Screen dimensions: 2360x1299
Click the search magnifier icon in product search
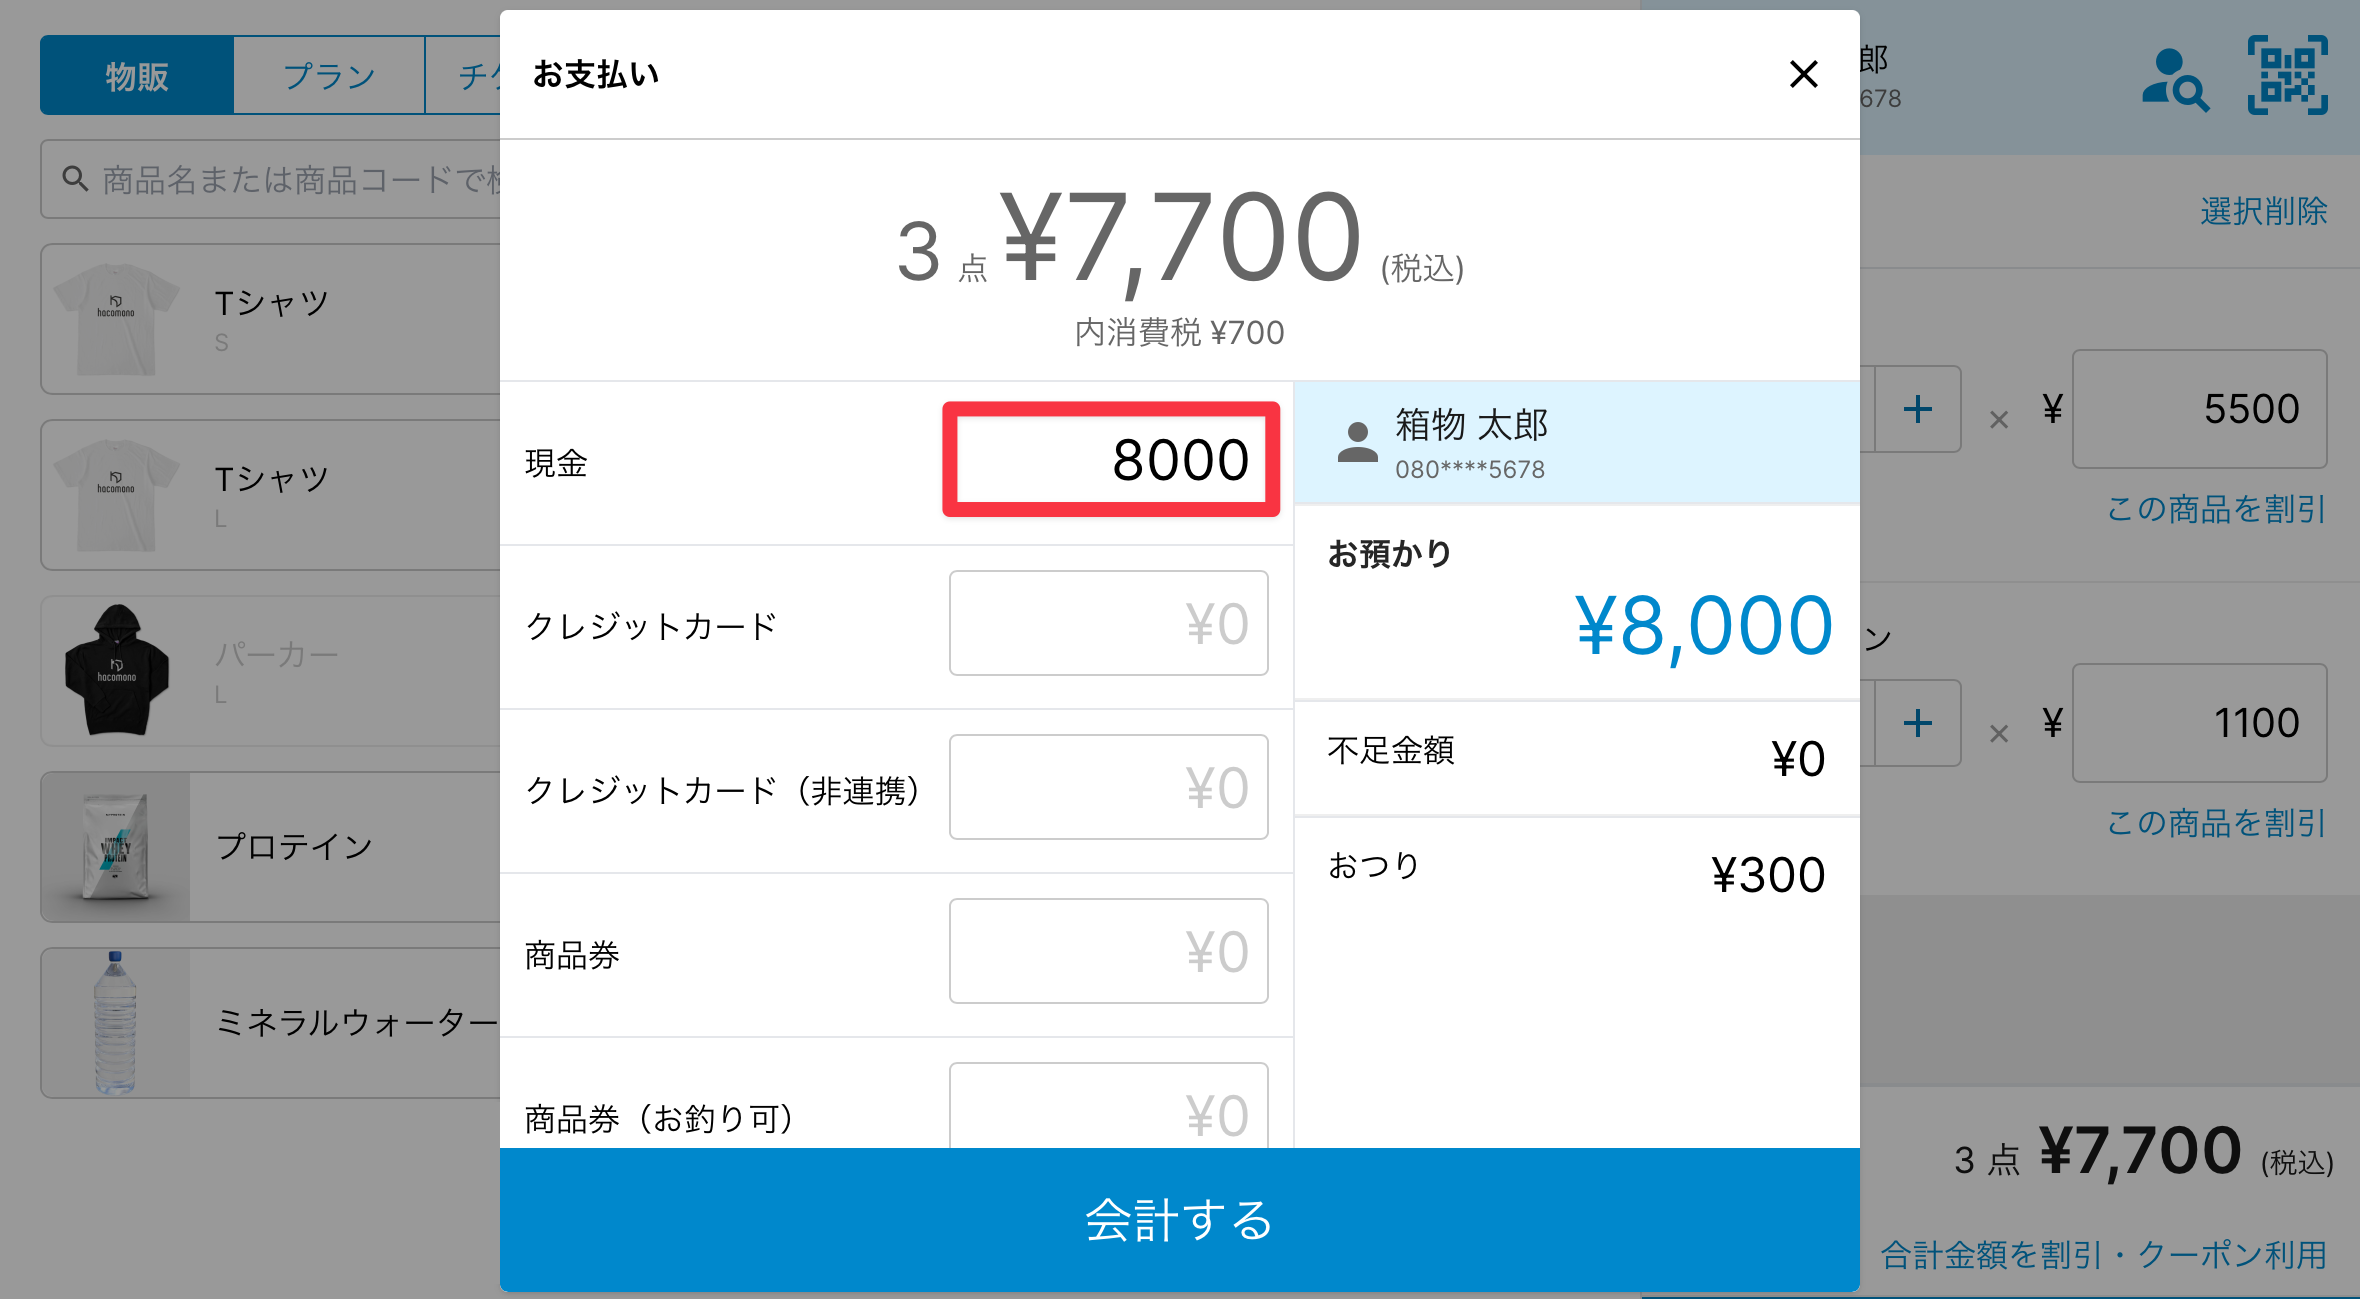(x=75, y=179)
